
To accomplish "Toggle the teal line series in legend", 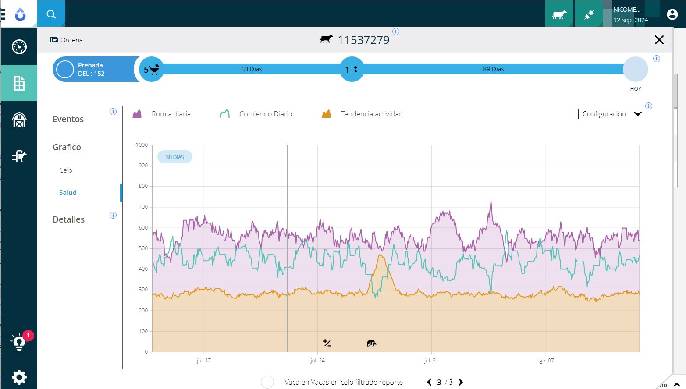I will tap(256, 114).
